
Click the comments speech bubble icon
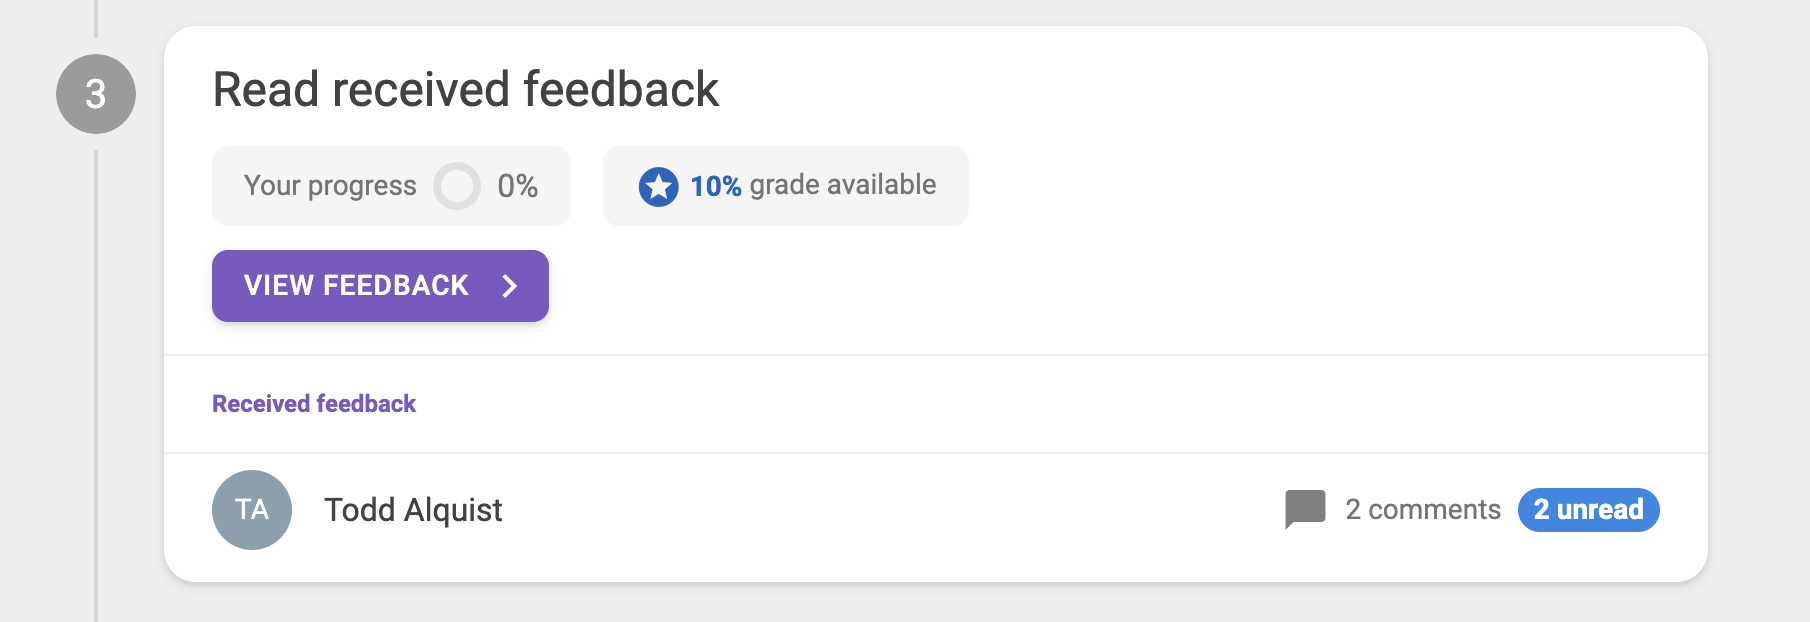[1305, 509]
